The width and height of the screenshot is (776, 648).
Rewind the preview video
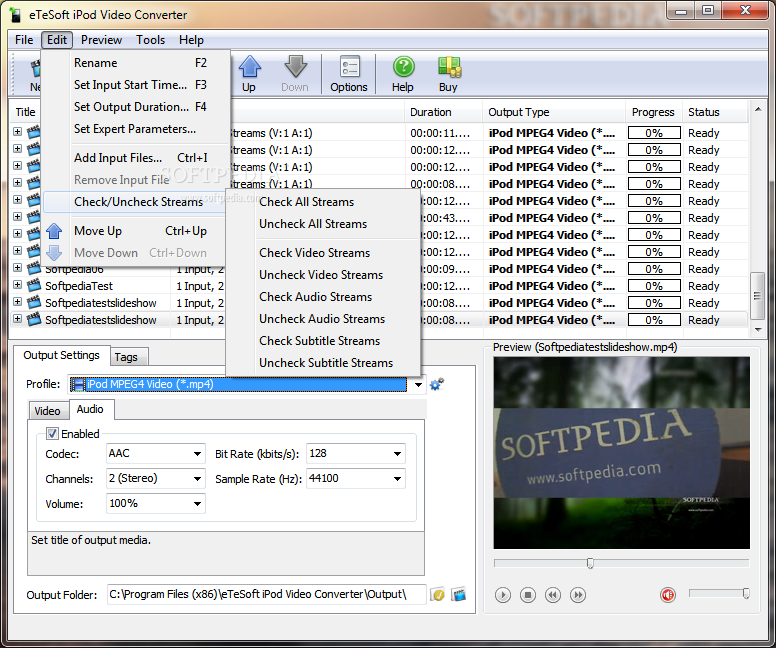pyautogui.click(x=553, y=595)
